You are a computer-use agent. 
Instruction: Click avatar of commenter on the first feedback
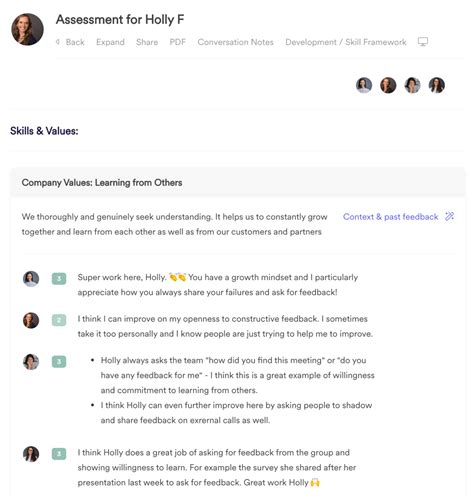(x=31, y=279)
